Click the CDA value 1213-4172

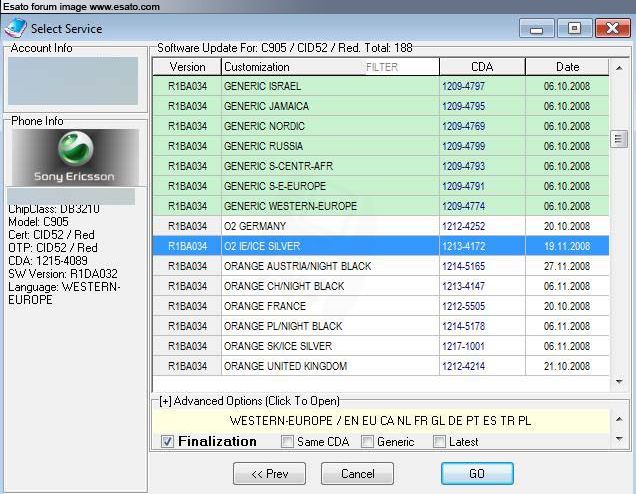[x=463, y=246]
